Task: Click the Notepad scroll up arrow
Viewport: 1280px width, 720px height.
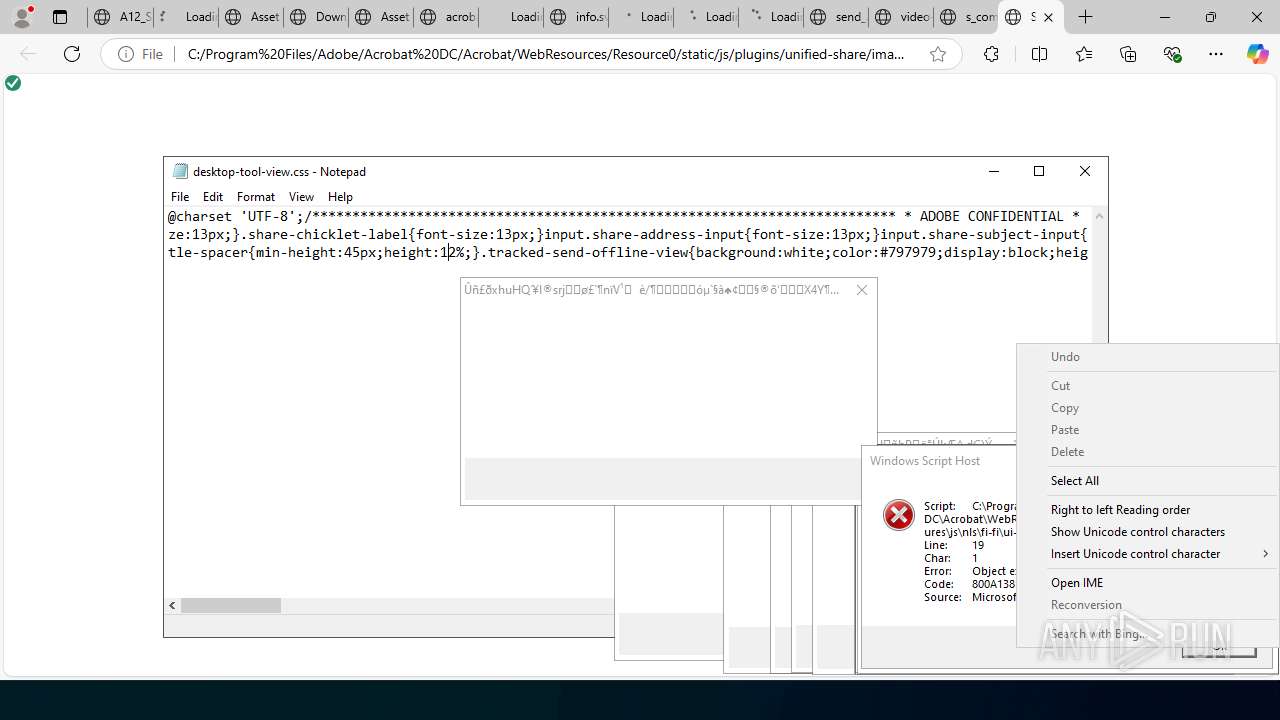Action: point(1099,216)
